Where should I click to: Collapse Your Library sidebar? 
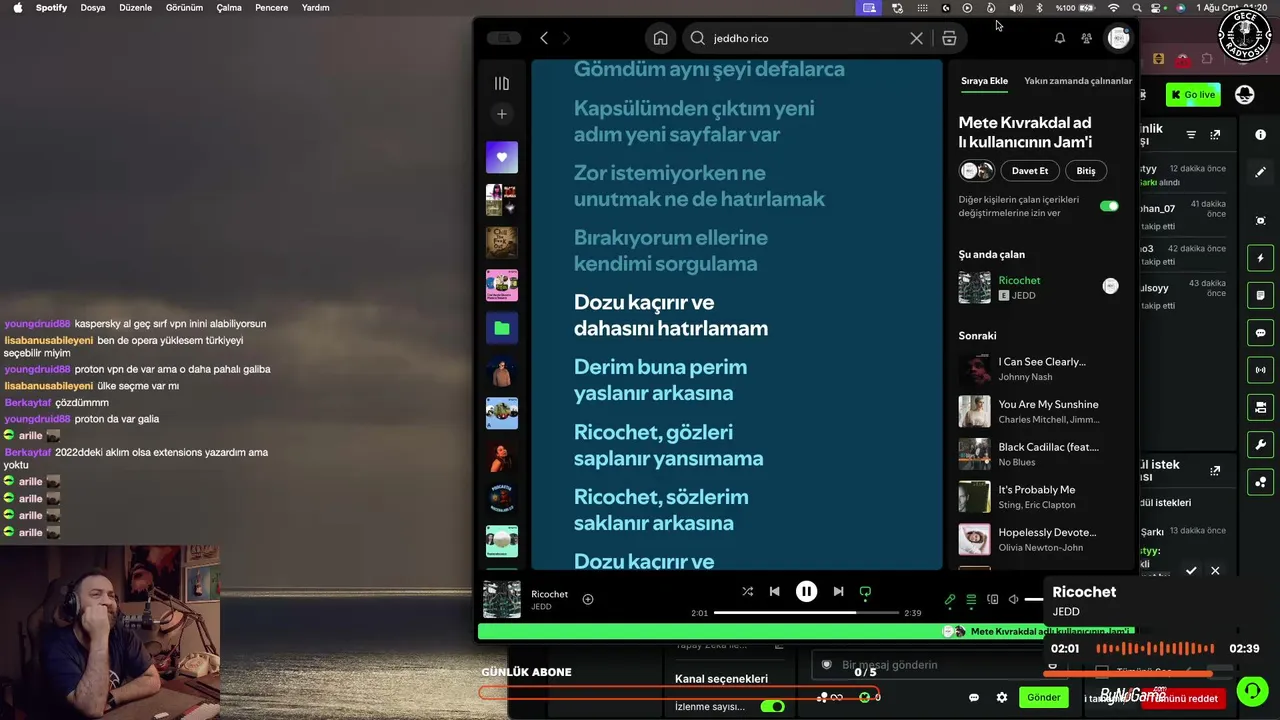(502, 83)
